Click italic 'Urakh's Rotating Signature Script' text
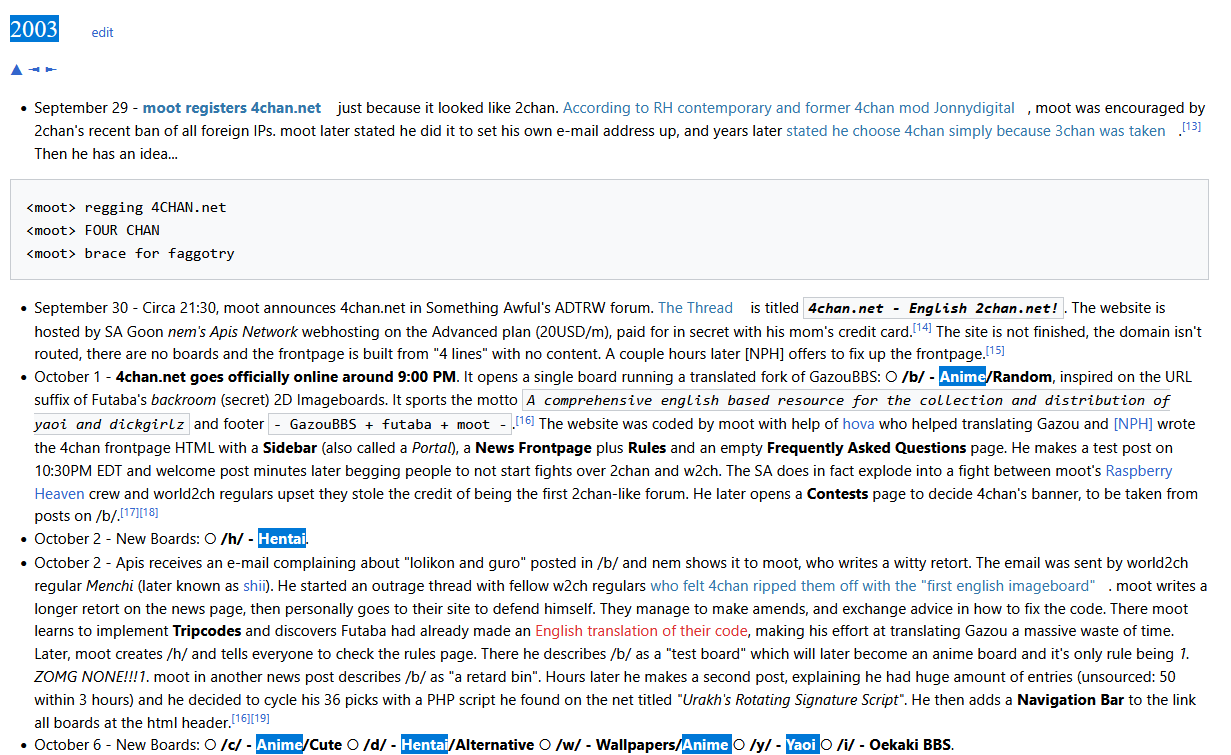The width and height of the screenshot is (1231, 755). click(789, 701)
